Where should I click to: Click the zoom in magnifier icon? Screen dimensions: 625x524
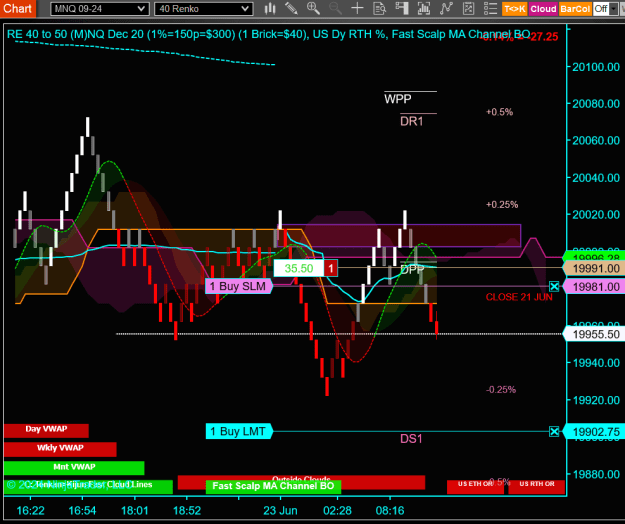click(x=313, y=8)
